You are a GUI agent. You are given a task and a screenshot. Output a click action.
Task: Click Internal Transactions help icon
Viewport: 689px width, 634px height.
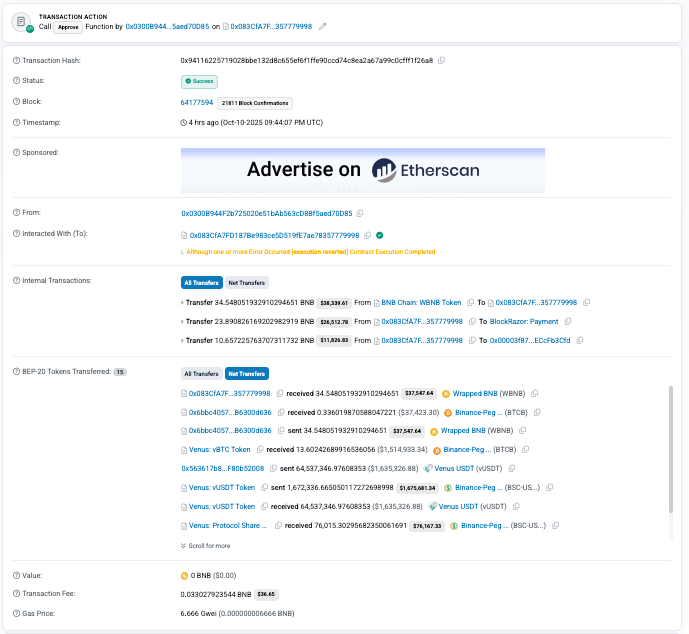click(x=16, y=280)
